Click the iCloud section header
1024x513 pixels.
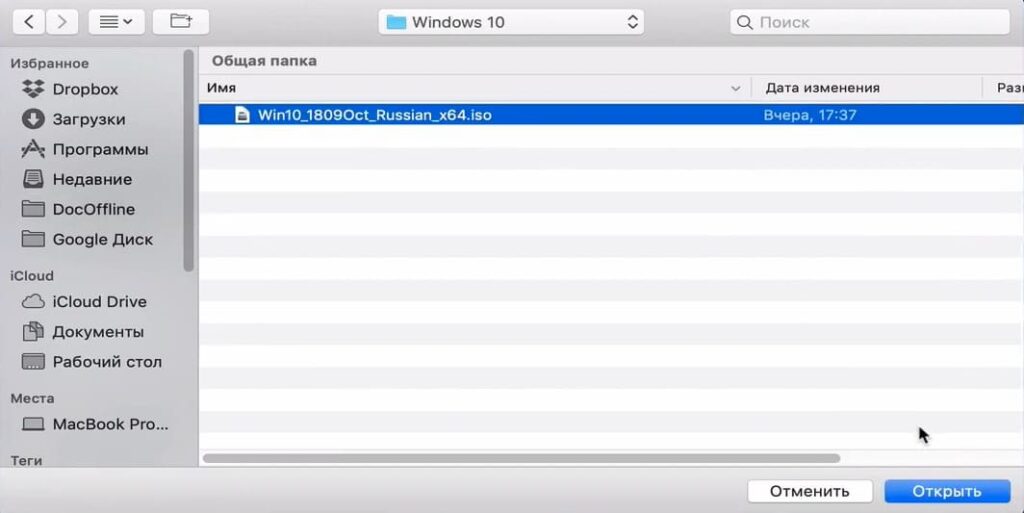click(x=31, y=275)
